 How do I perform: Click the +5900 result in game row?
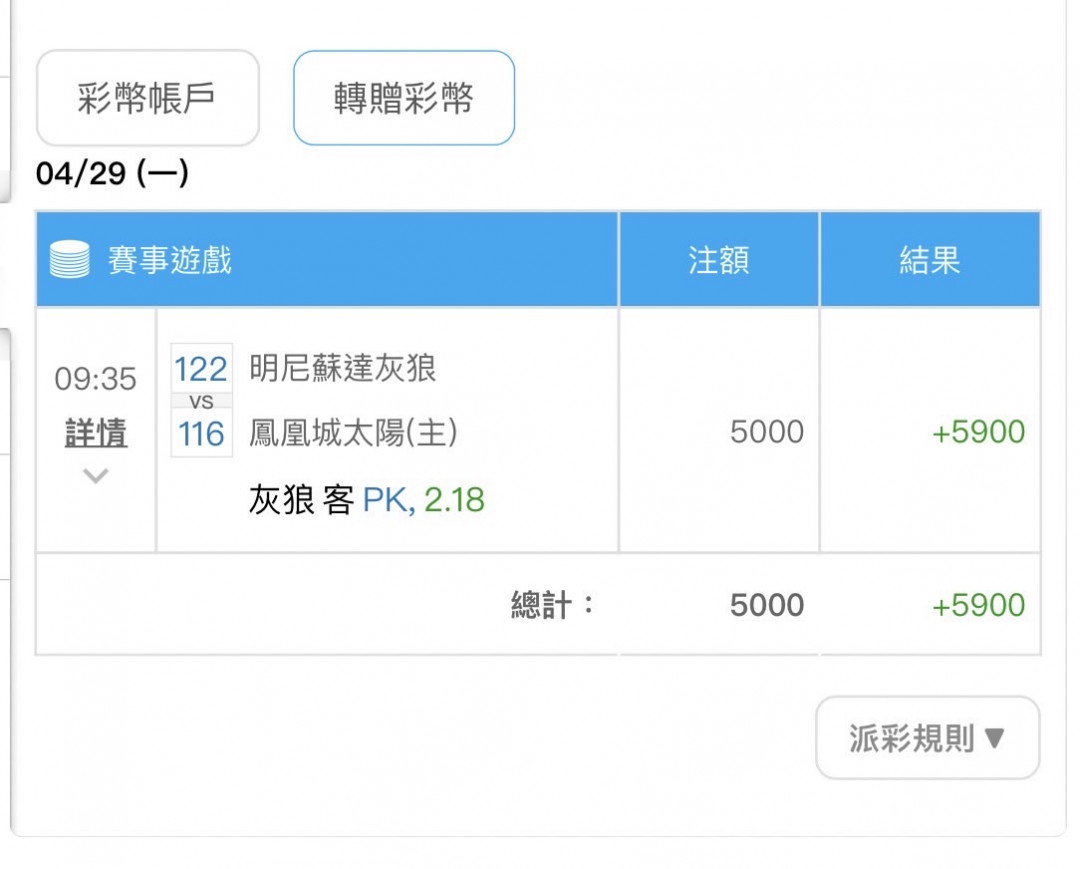[978, 432]
